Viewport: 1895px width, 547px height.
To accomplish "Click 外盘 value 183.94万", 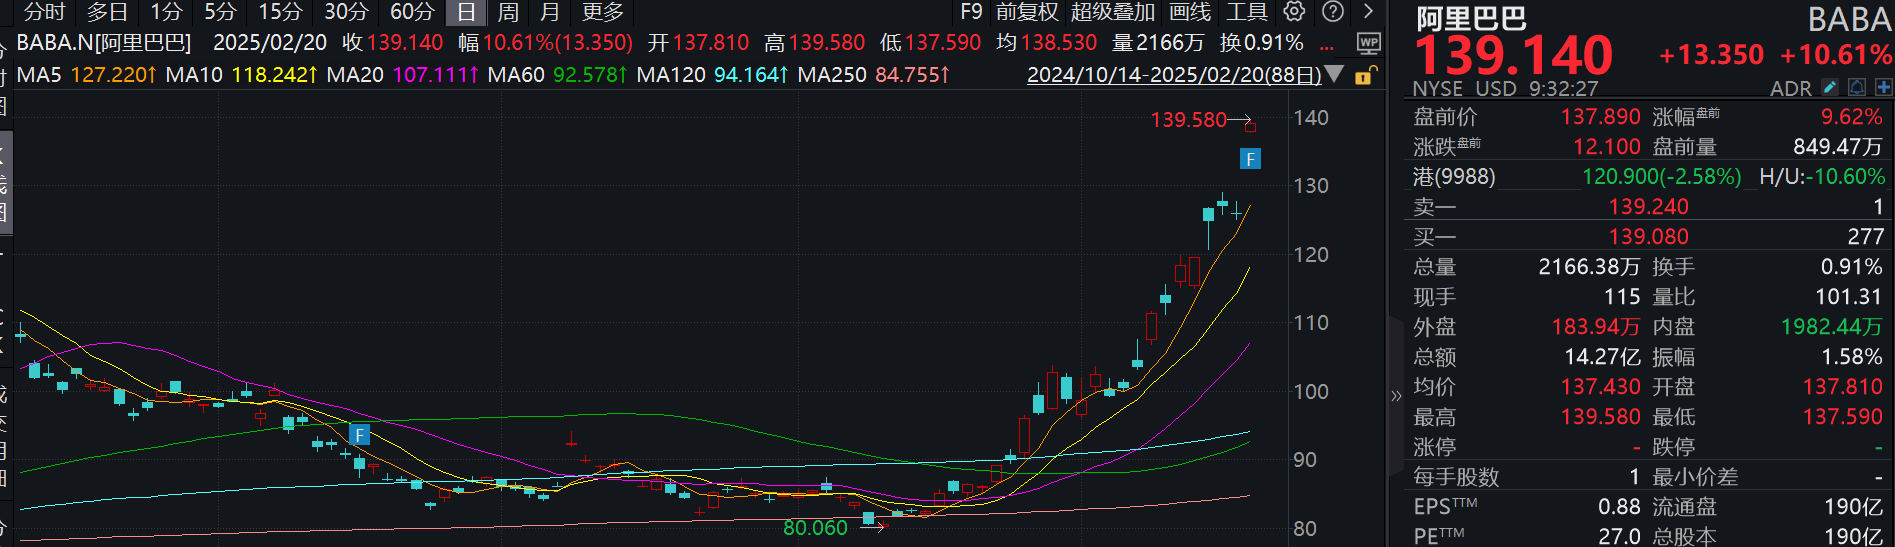I will [1596, 327].
